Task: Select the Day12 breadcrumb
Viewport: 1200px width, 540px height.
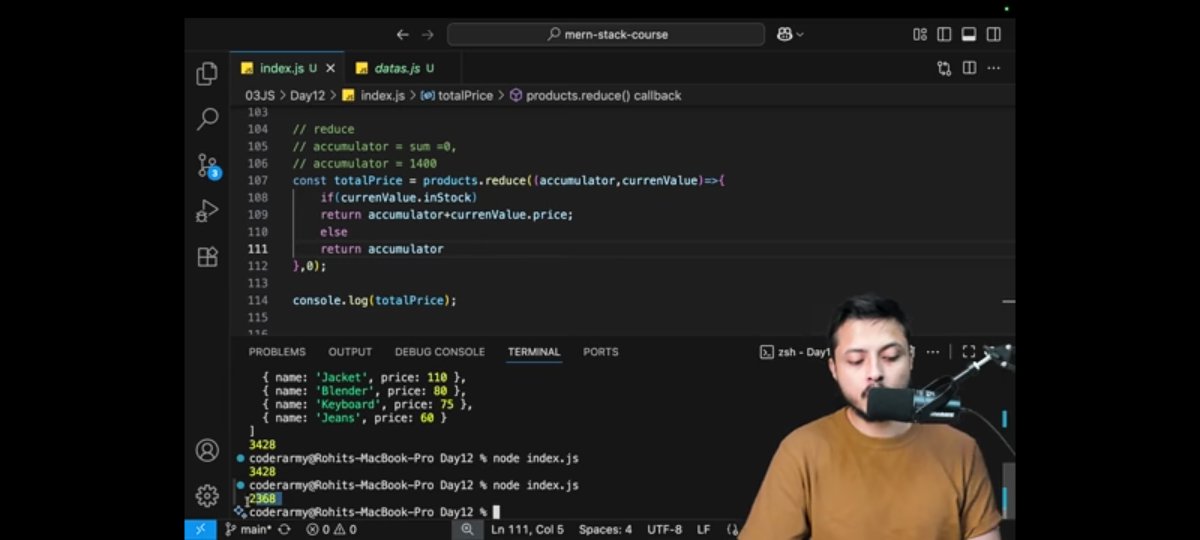Action: click(x=308, y=95)
